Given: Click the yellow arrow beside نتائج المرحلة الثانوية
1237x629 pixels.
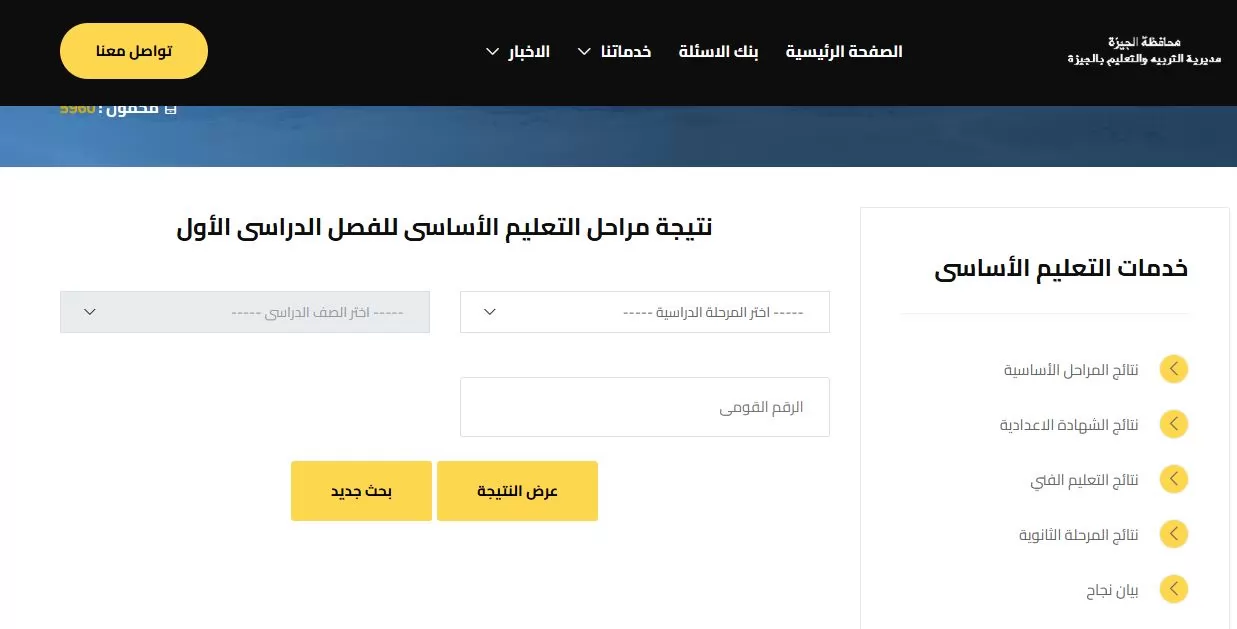Looking at the screenshot, I should pyautogui.click(x=1173, y=534).
